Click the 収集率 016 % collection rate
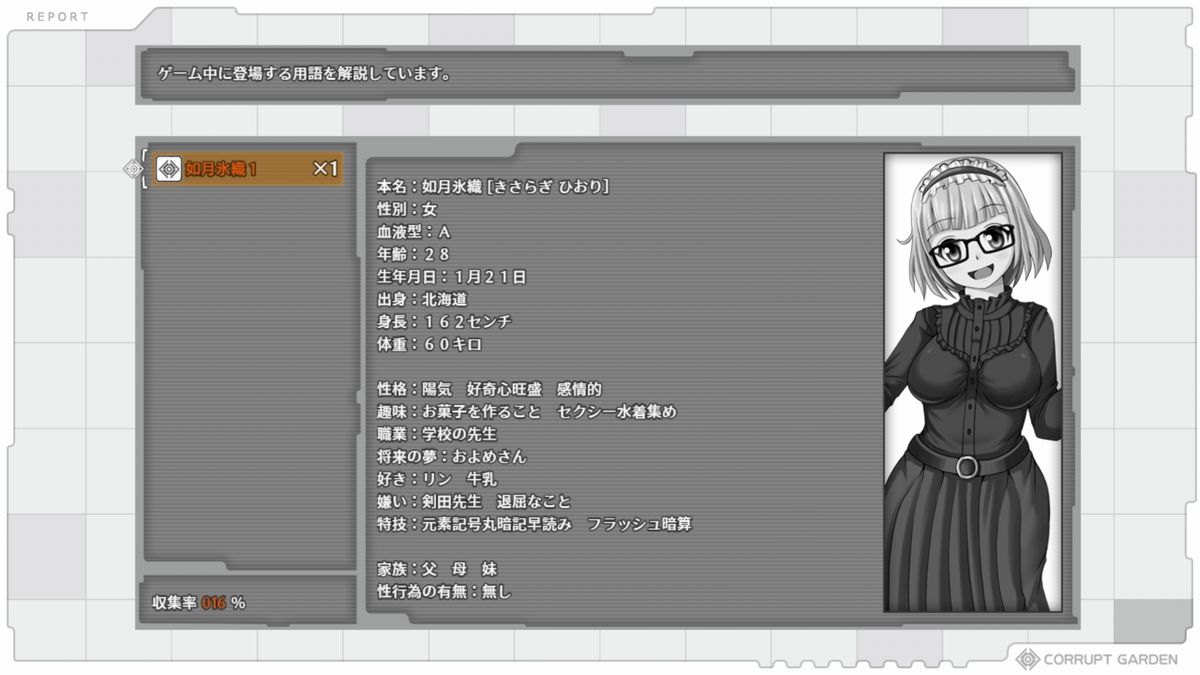Image resolution: width=1200 pixels, height=675 pixels. pos(199,602)
